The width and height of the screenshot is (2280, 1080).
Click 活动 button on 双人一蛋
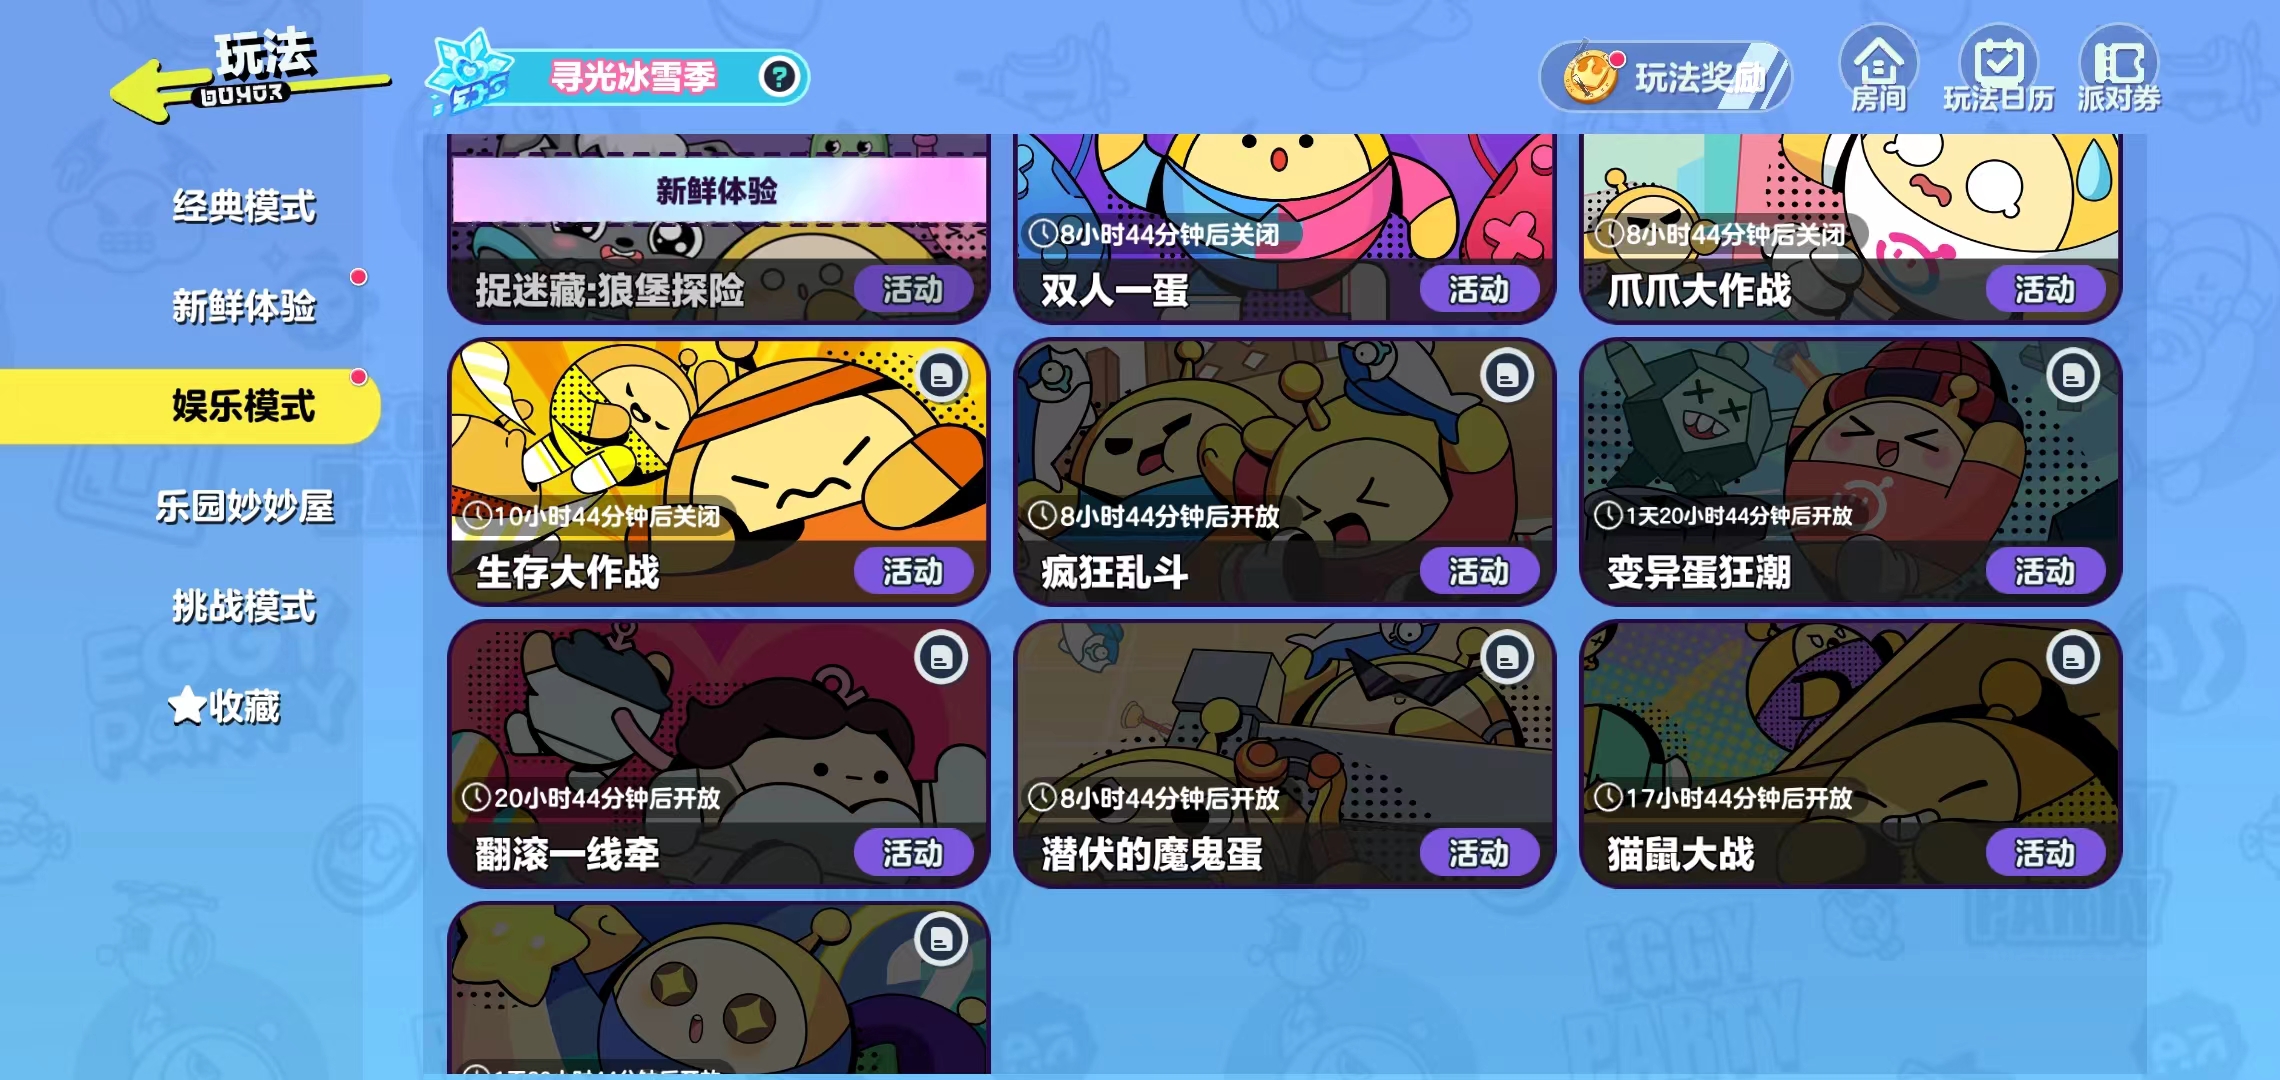1478,290
